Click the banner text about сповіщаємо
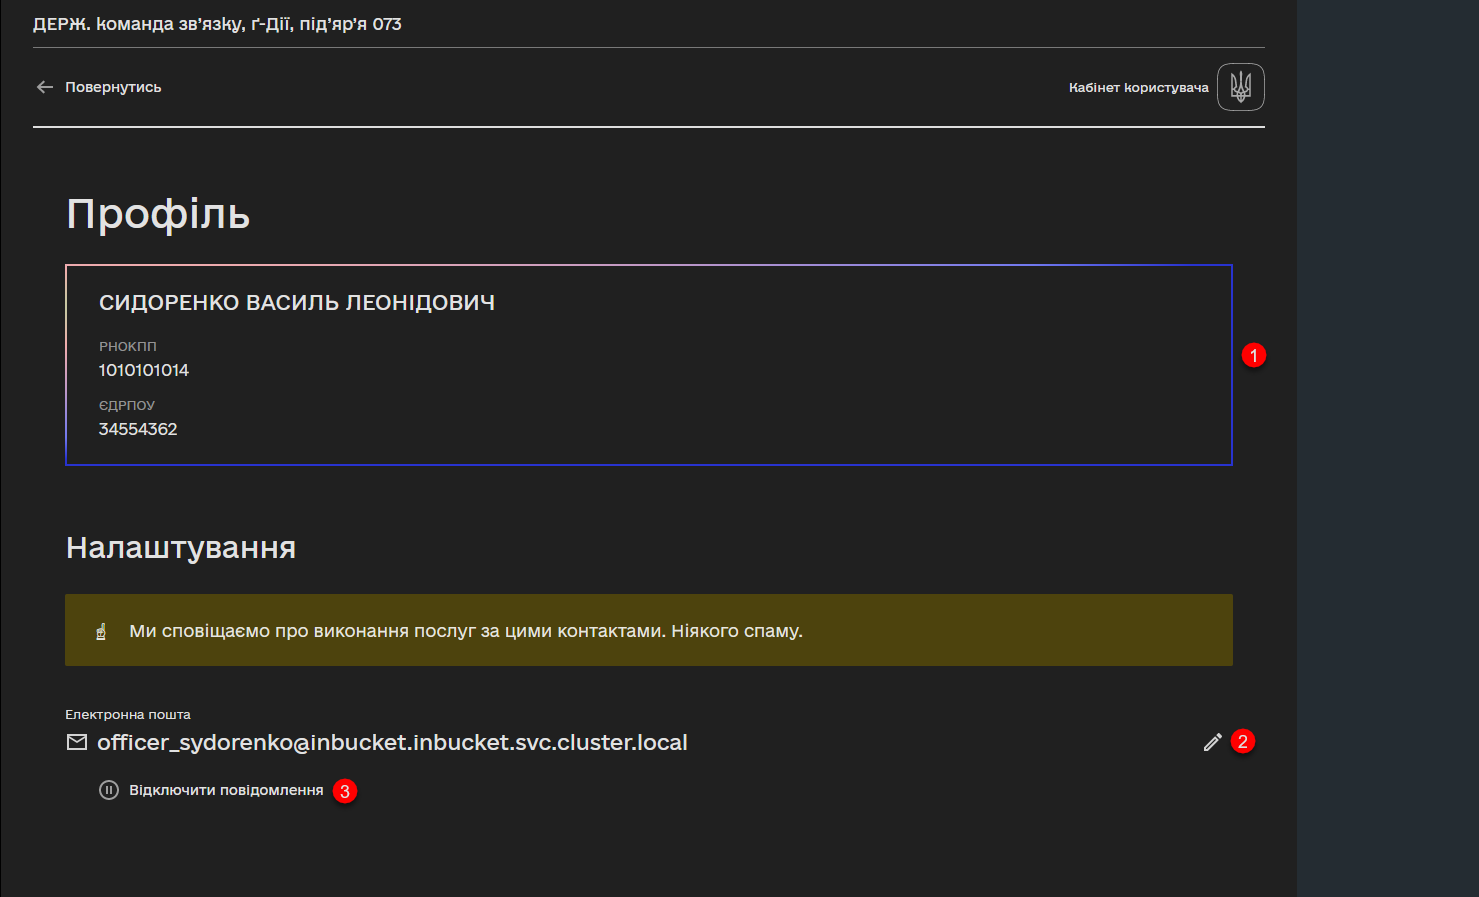This screenshot has height=897, width=1479. point(466,631)
